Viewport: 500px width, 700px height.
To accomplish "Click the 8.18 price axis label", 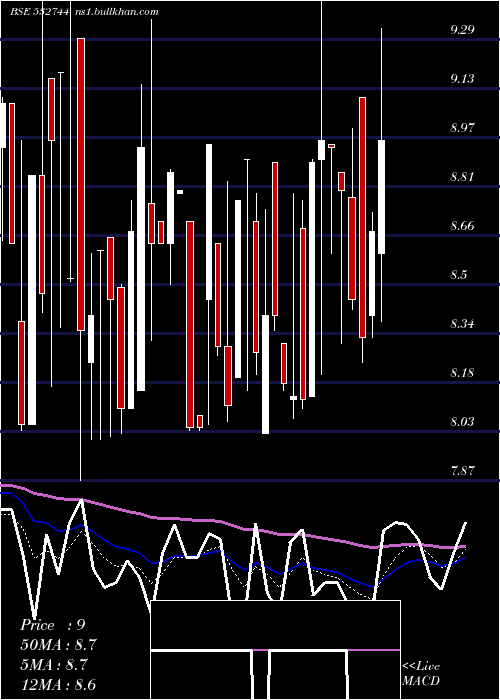I will [x=462, y=373].
